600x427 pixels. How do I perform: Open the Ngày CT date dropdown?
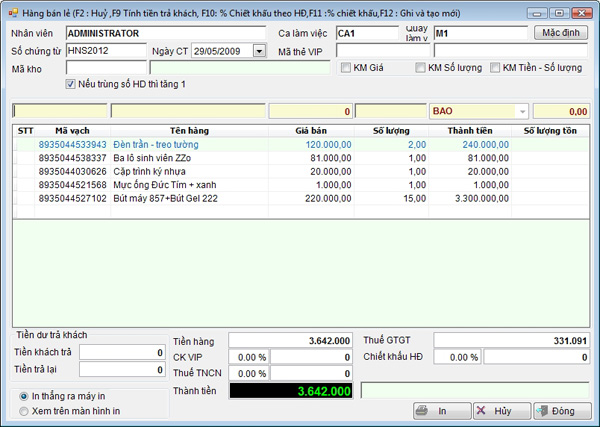click(259, 51)
